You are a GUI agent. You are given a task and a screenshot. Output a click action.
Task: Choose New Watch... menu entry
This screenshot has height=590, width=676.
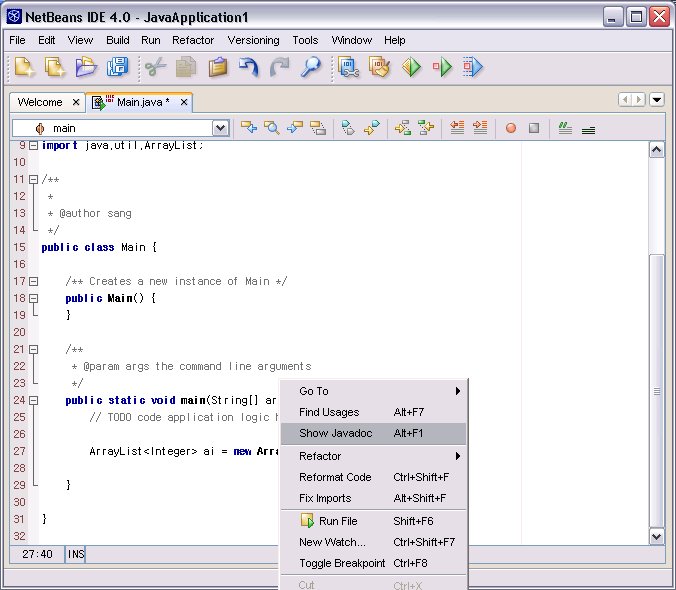click(373, 542)
